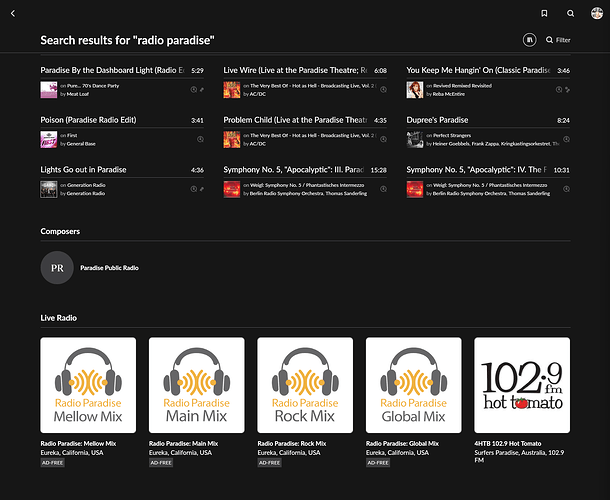Open the Perfect Strangers album link
Image resolution: width=610 pixels, height=500 pixels.
pos(452,135)
